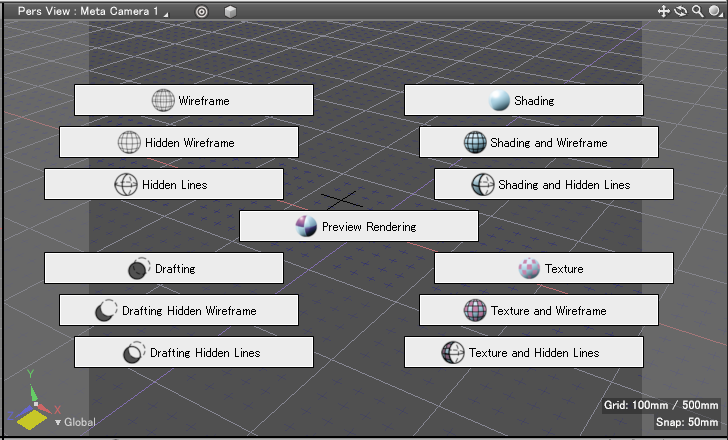Activate Shading and Hidden Lines mode

[553, 184]
